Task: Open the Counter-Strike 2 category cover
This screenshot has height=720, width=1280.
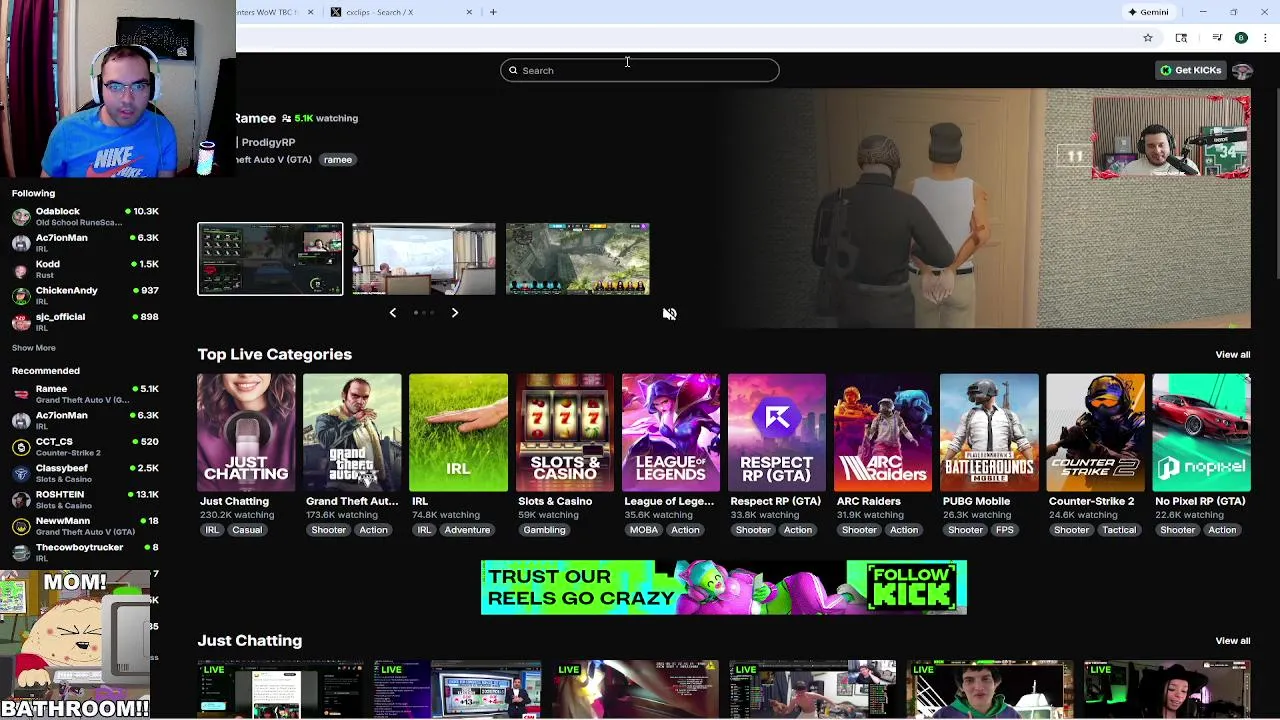Action: pos(1095,432)
